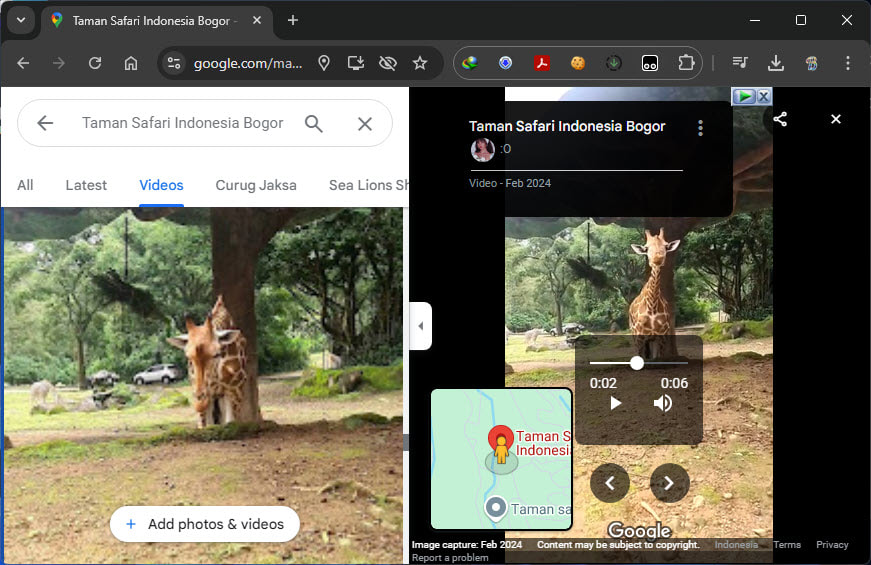Open site information icon in address bar
Screen dimensions: 871x565
pyautogui.click(x=174, y=63)
